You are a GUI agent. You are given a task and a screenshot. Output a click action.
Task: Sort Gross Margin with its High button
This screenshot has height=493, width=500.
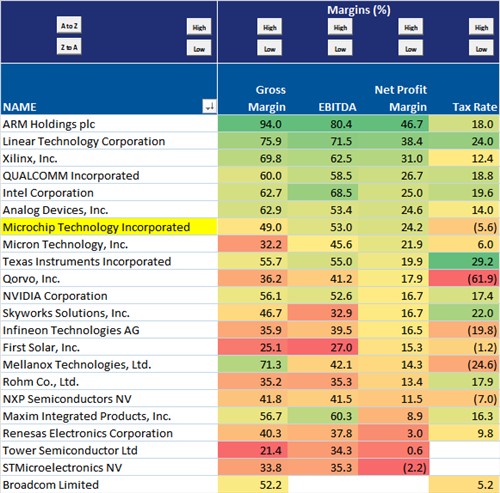pos(270,27)
